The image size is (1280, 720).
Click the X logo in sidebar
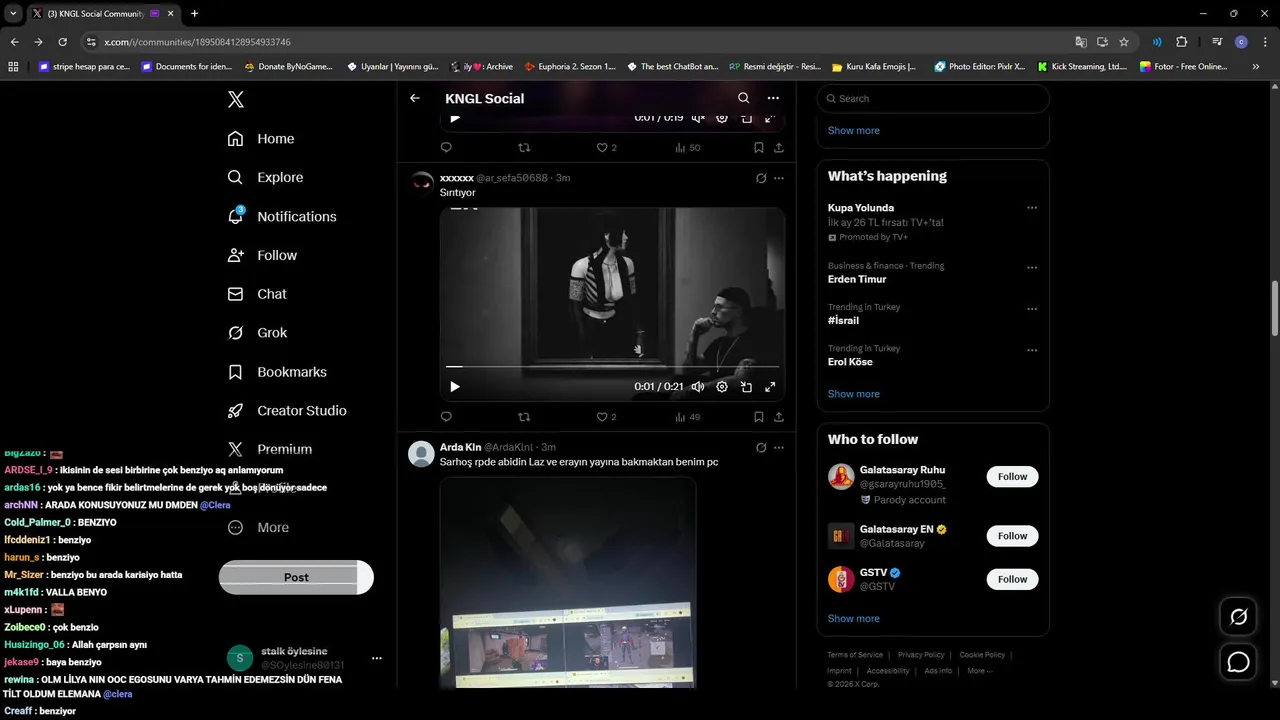tap(235, 99)
